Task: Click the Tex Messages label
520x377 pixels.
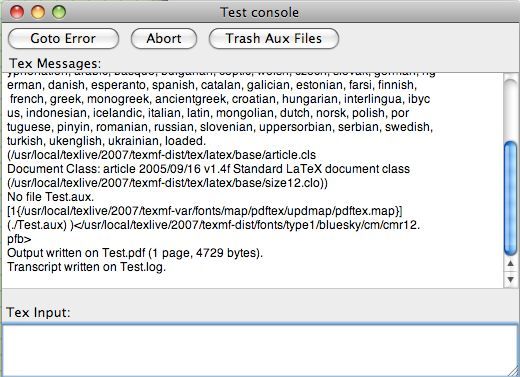Action: pos(55,63)
